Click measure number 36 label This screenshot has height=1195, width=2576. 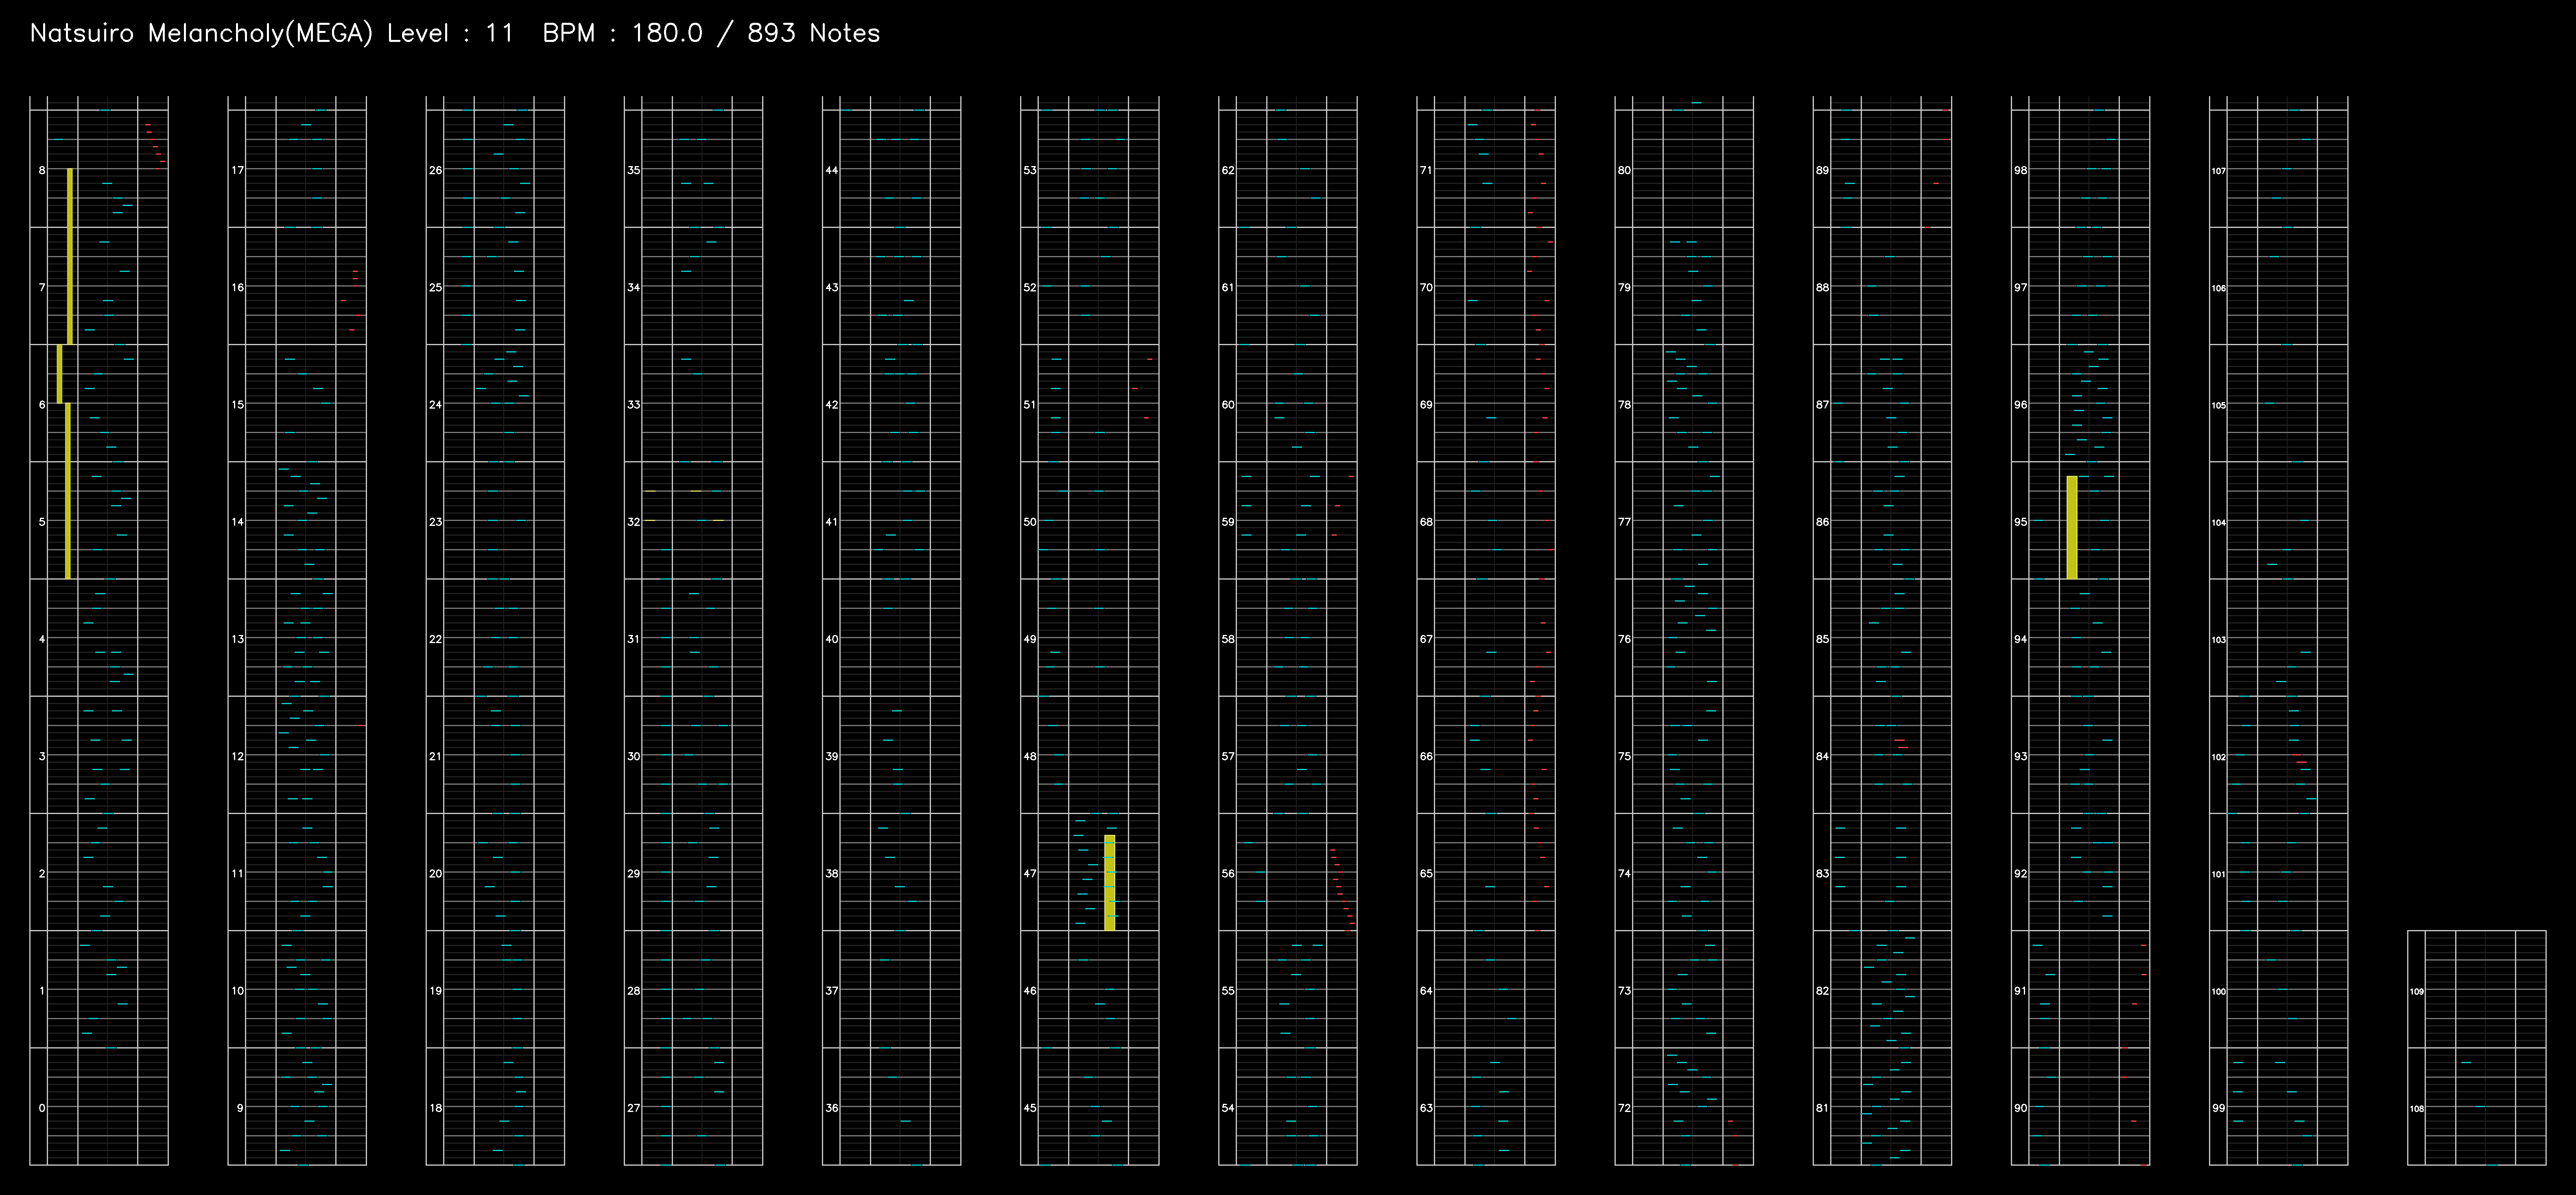pos(832,1108)
